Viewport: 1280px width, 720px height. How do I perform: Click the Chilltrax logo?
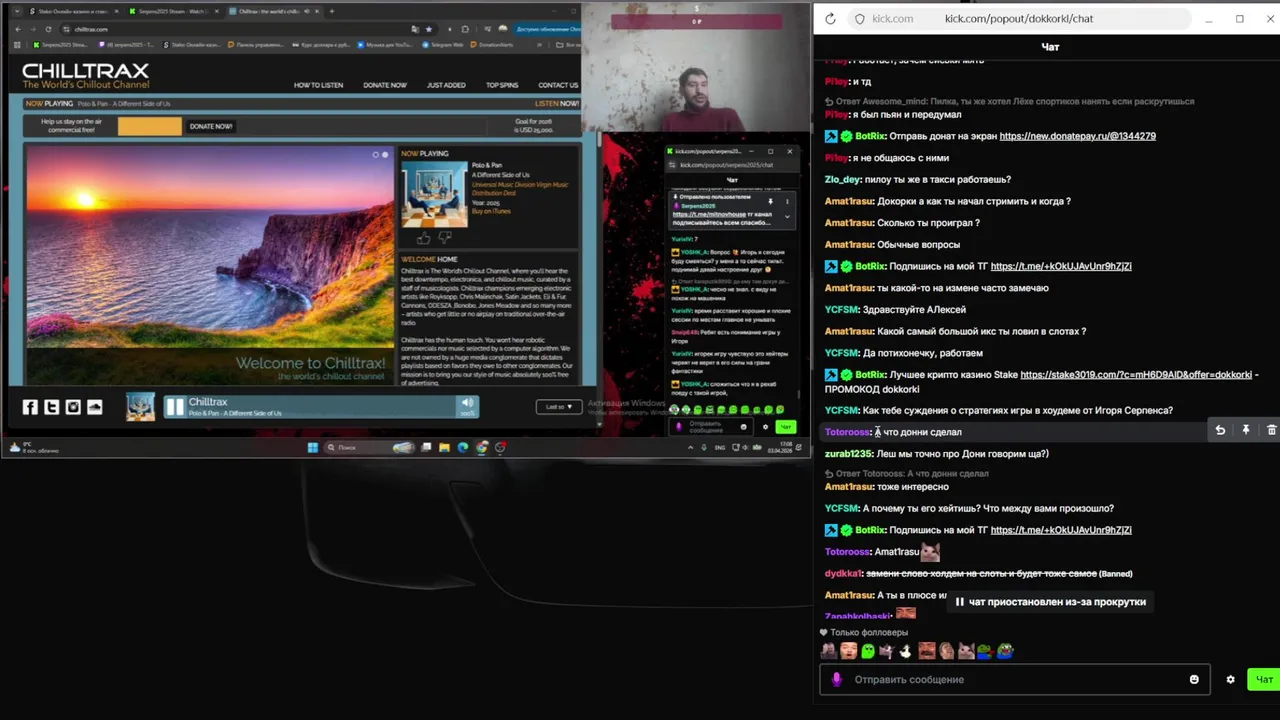point(86,76)
